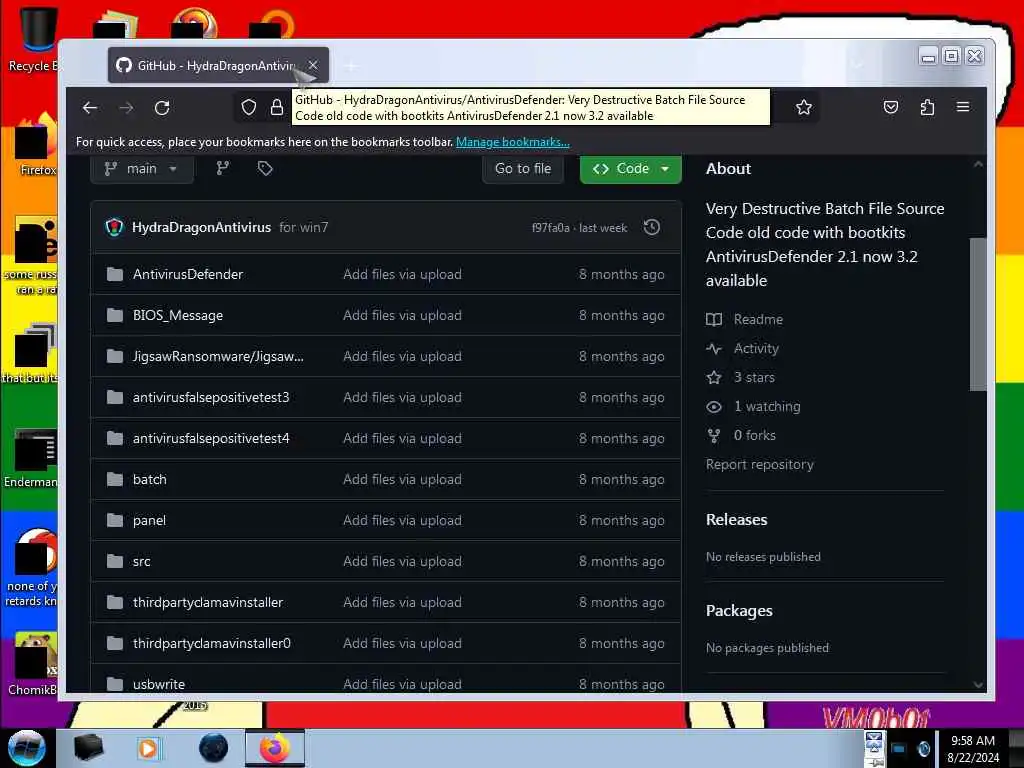1024x768 pixels.
Task: Click the scrollbar down arrow
Action: point(978,684)
